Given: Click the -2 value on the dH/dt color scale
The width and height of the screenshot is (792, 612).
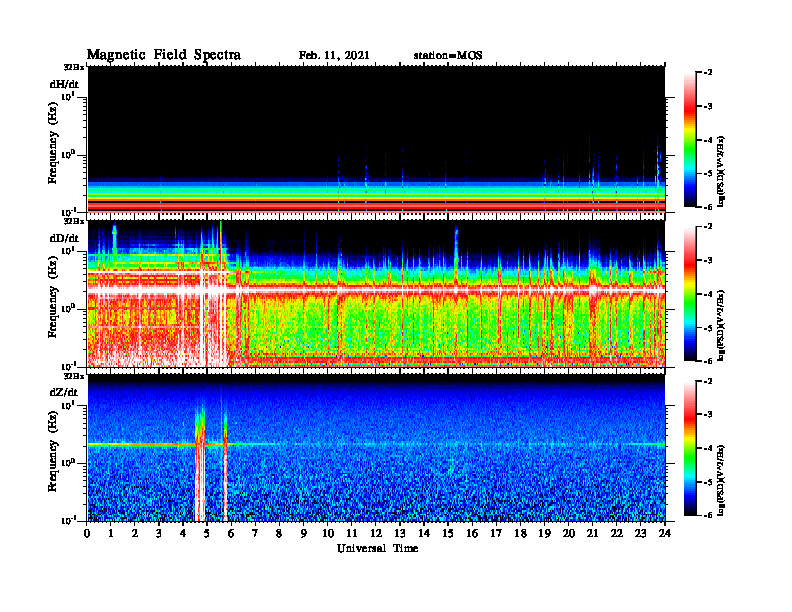Looking at the screenshot, I should pyautogui.click(x=708, y=73).
